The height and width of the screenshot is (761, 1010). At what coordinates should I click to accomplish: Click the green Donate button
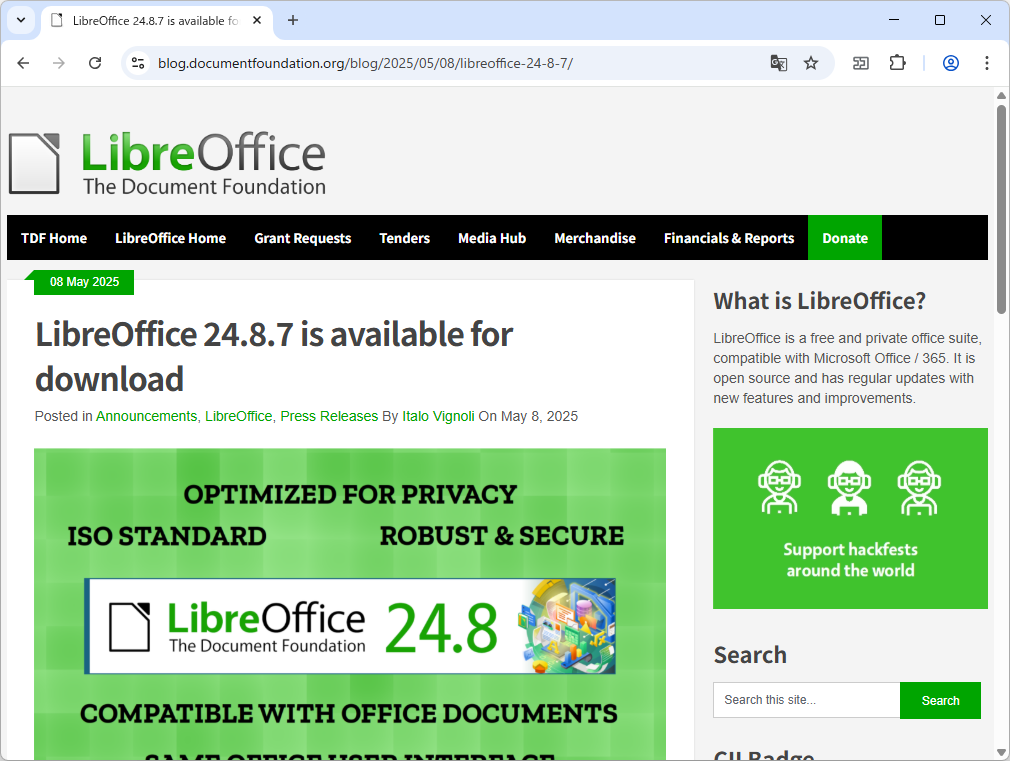[844, 238]
